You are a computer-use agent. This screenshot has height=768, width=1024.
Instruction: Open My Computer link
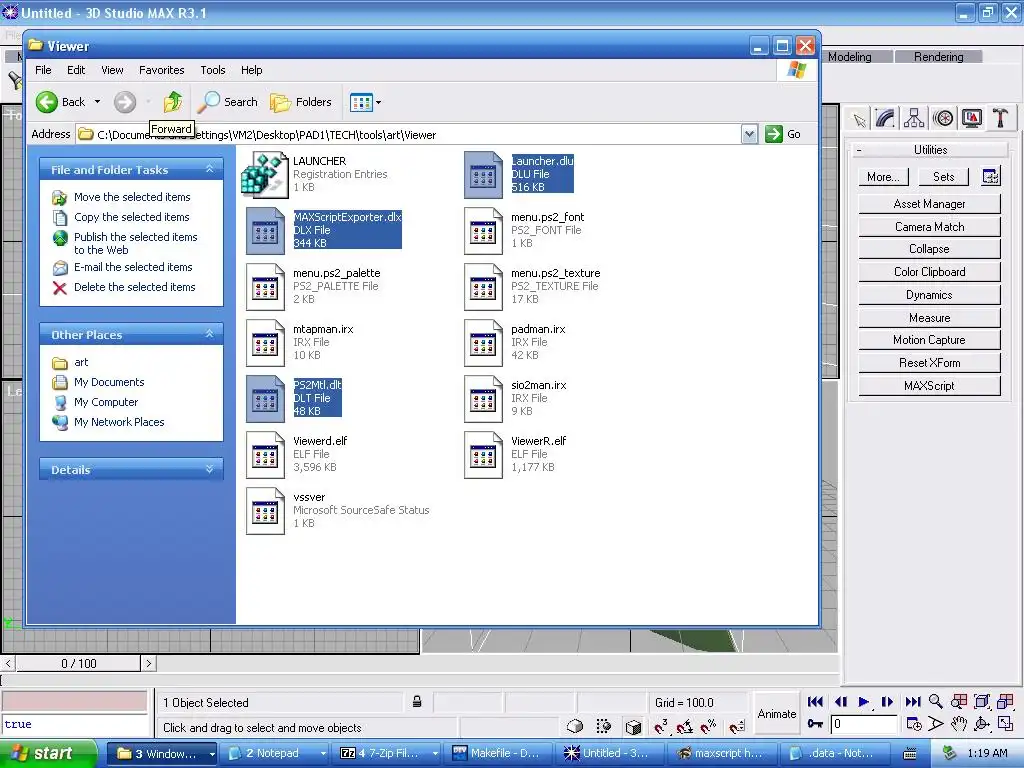106,402
